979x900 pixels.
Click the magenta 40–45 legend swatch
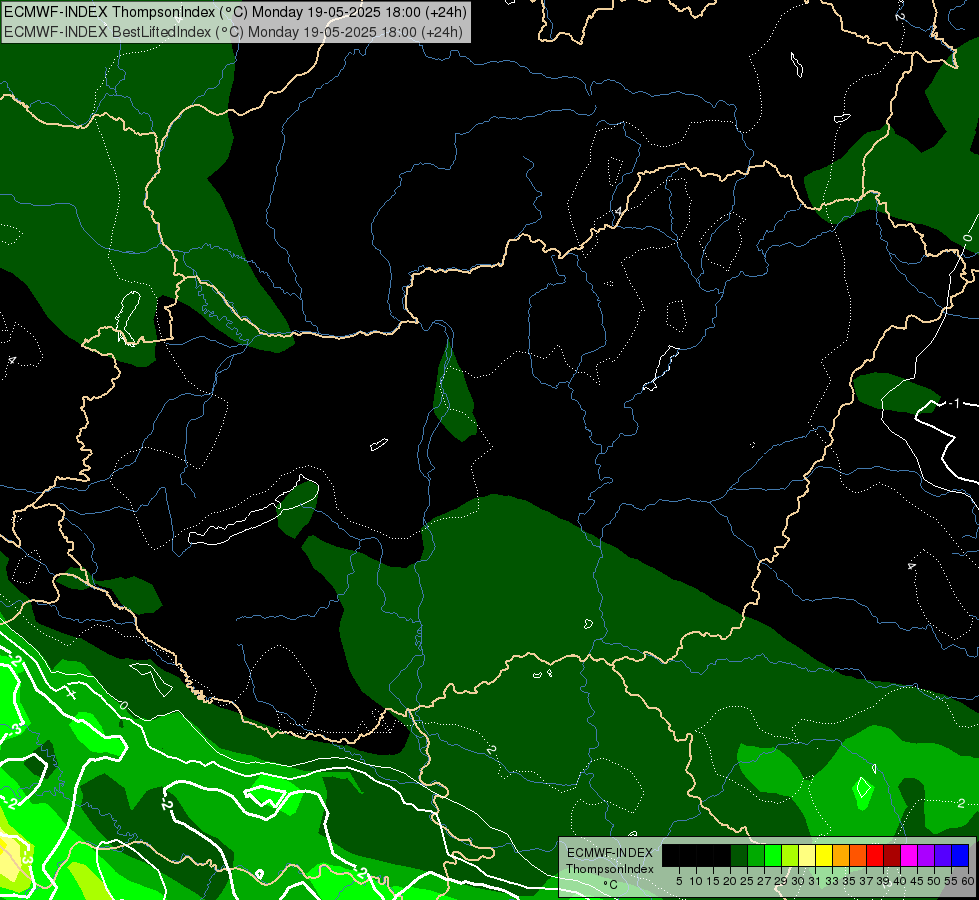coord(909,855)
